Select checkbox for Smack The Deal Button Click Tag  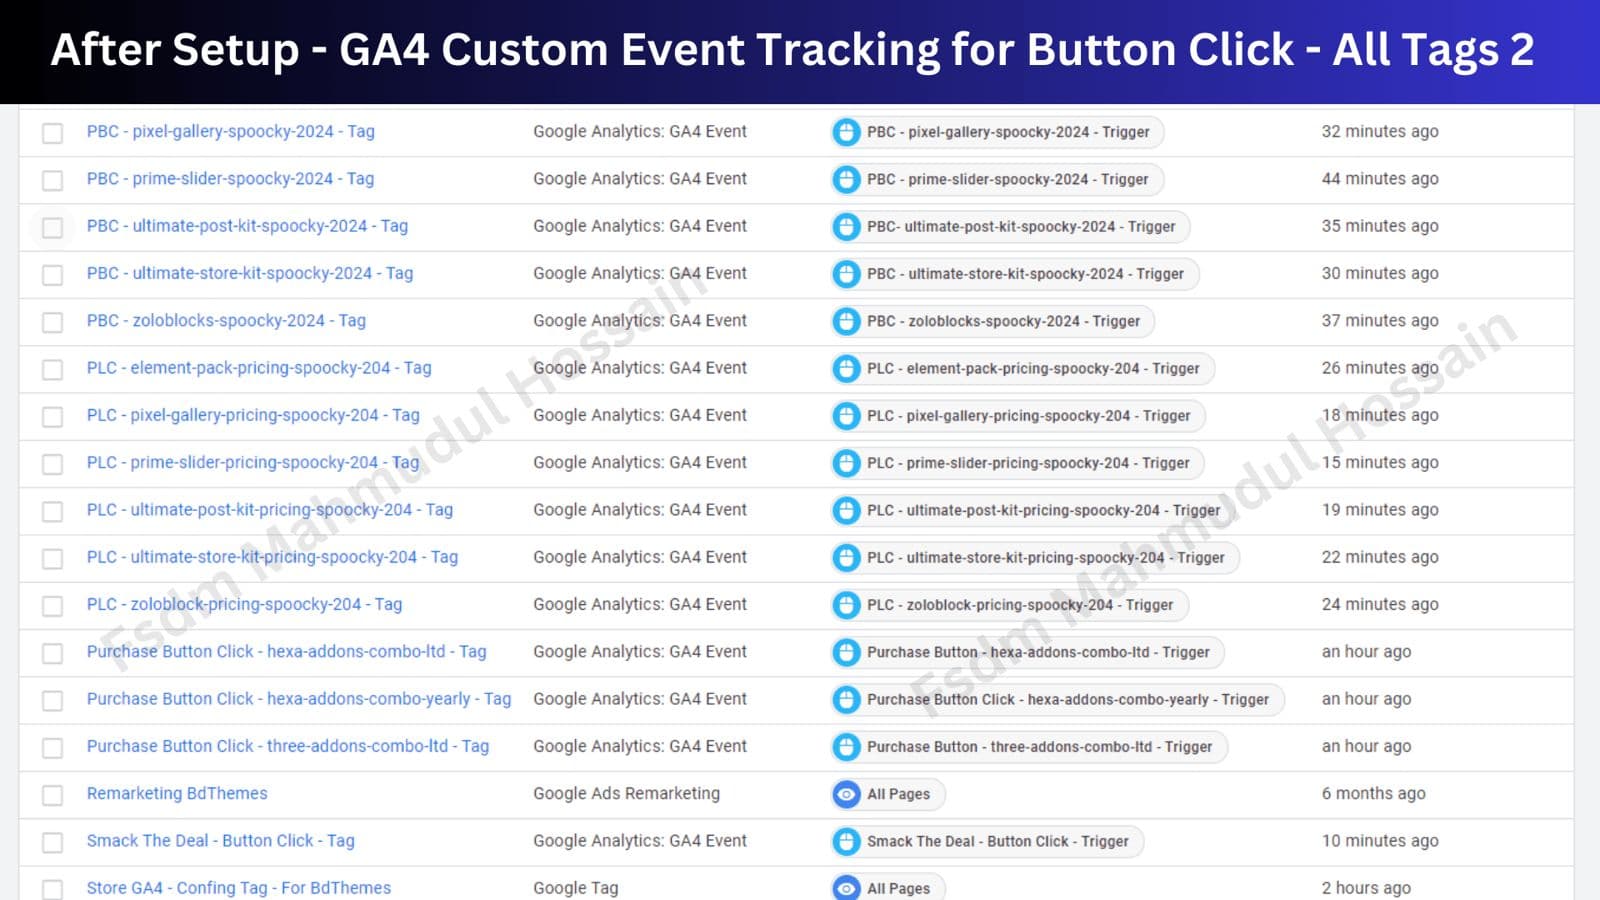tap(53, 842)
